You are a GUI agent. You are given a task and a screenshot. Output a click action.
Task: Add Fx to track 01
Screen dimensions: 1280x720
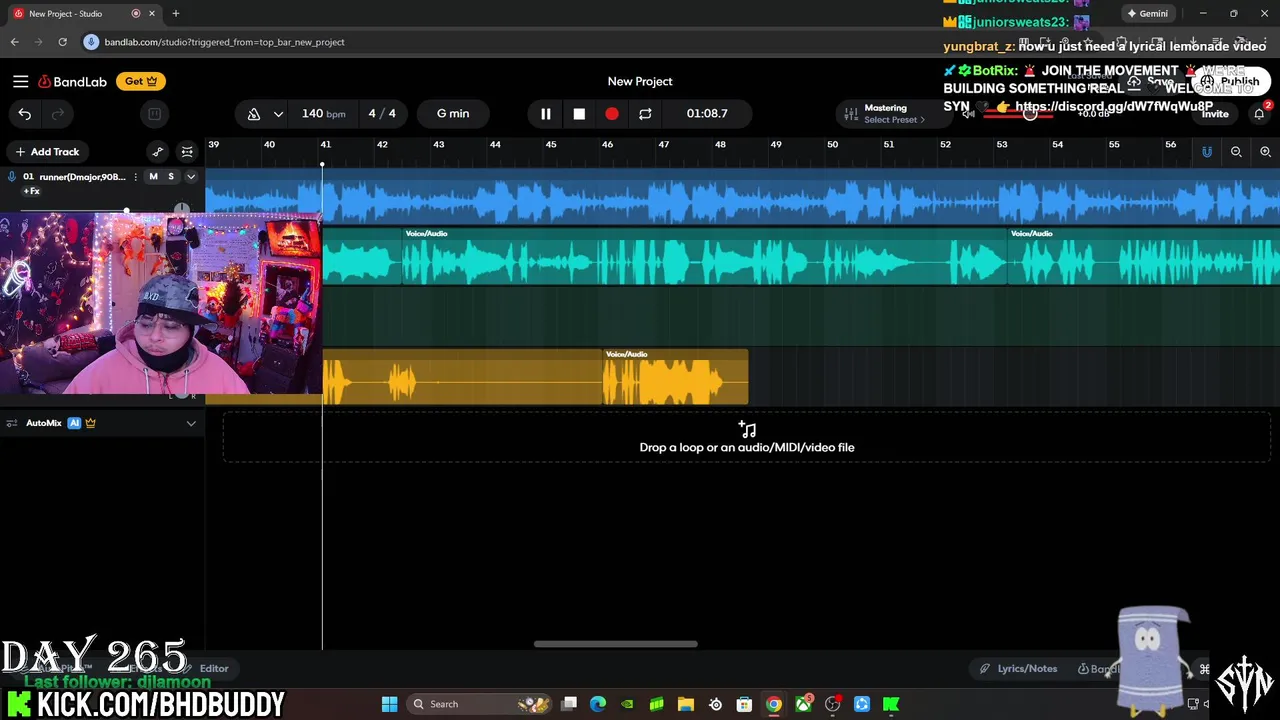pos(31,191)
